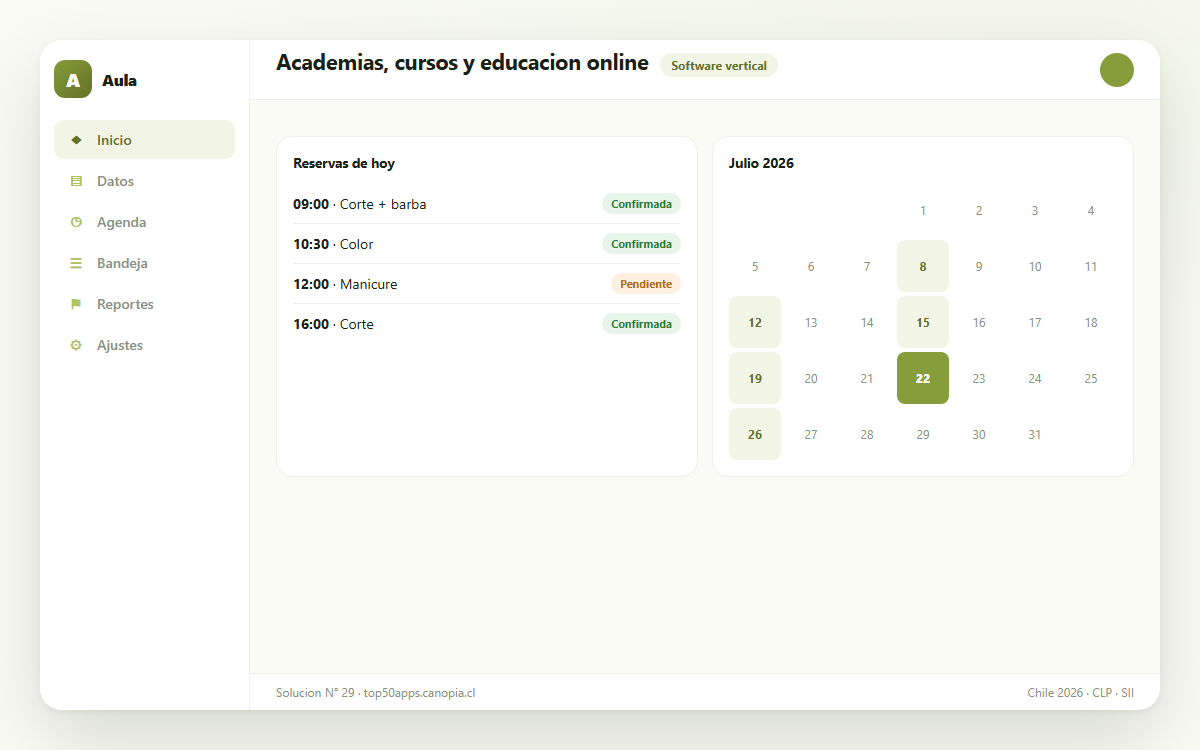This screenshot has height=750, width=1200.
Task: Select July 19 in the calendar
Action: pos(755,378)
